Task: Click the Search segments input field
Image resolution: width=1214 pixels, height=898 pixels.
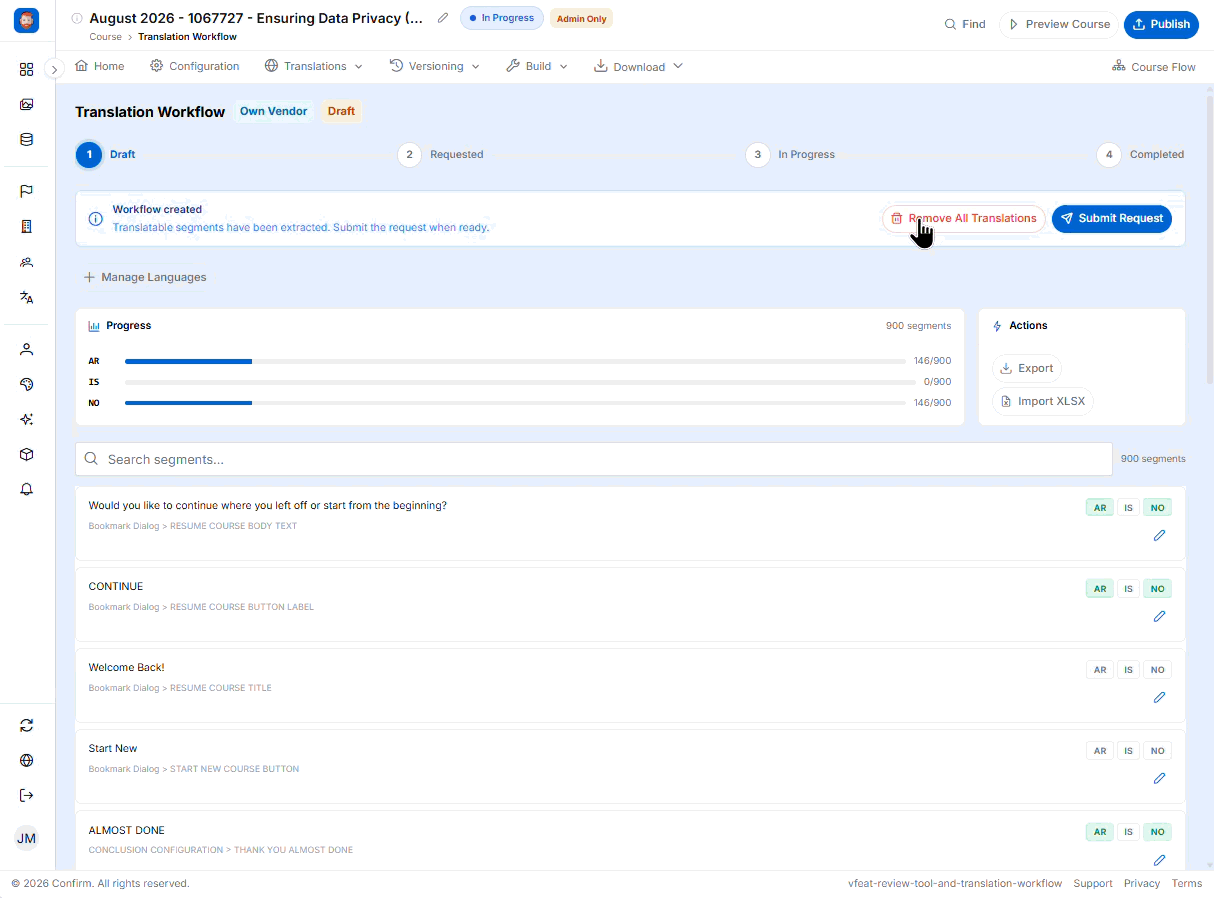Action: coord(594,459)
